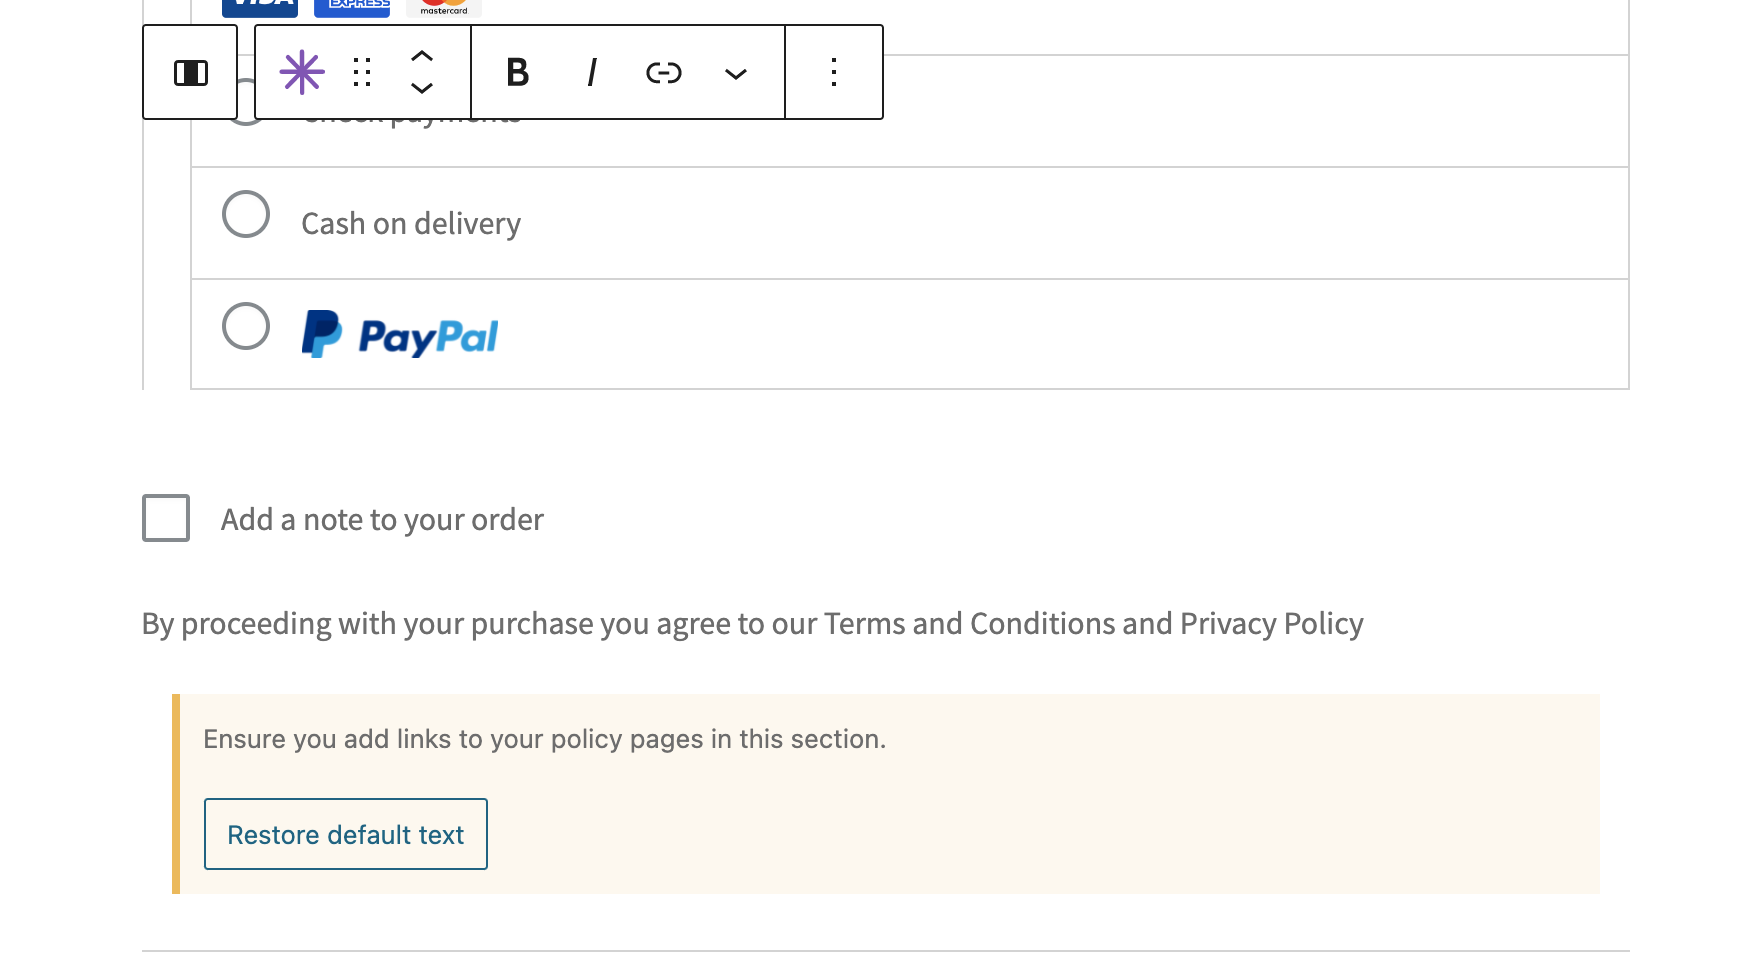
Task: Select the checkout block icon in toolbar
Action: (x=301, y=72)
